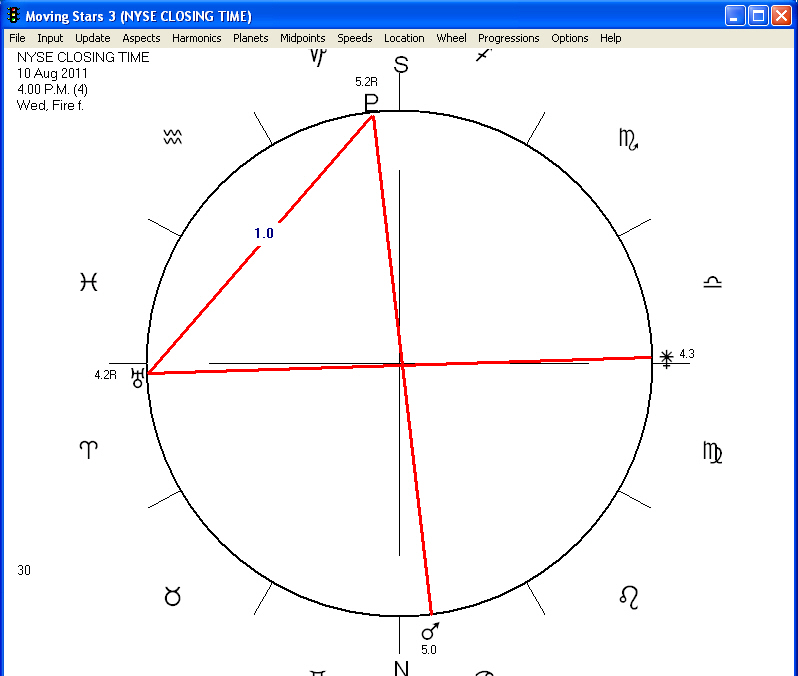Click the Pluto position label 5.2R
Image resolution: width=798 pixels, height=676 pixels.
coord(366,81)
